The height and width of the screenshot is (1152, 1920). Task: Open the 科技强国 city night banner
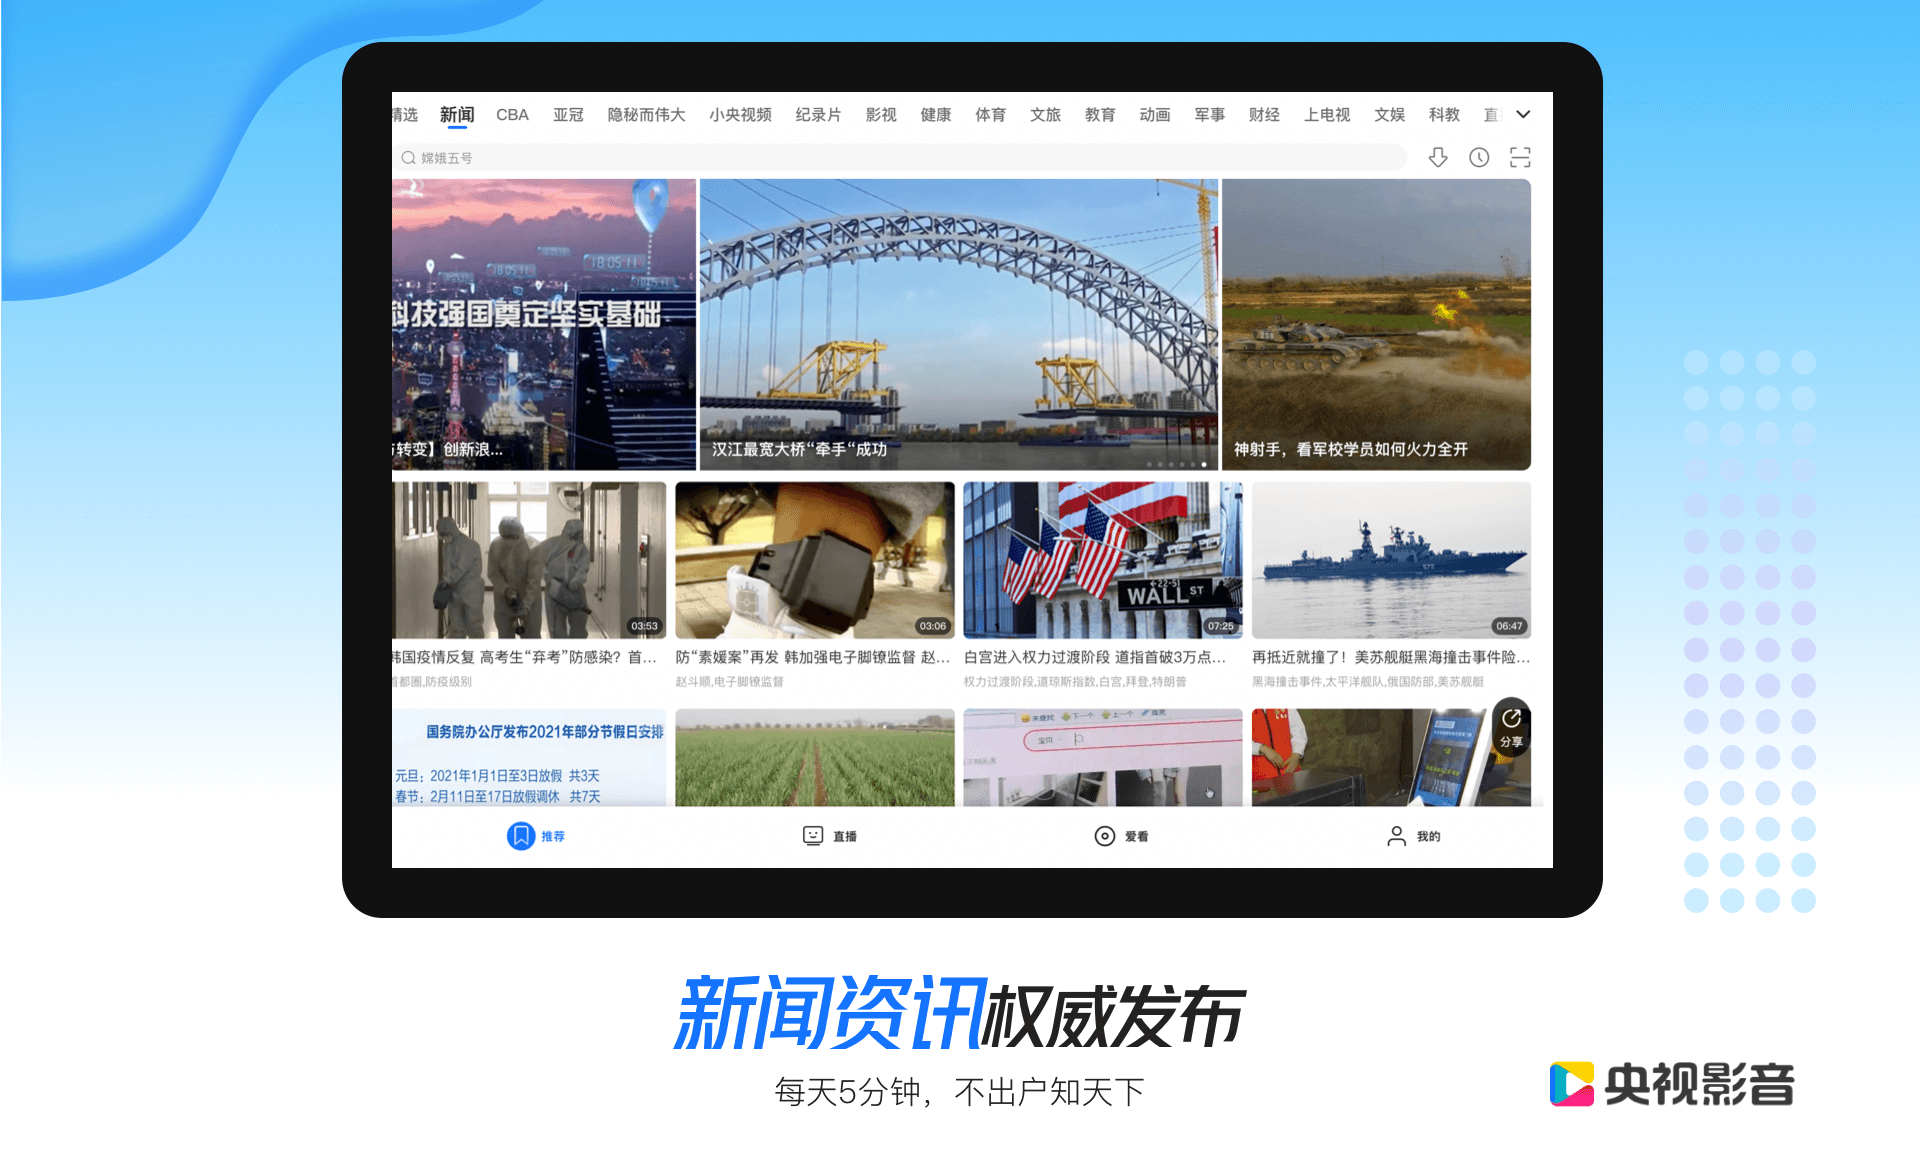coord(543,324)
